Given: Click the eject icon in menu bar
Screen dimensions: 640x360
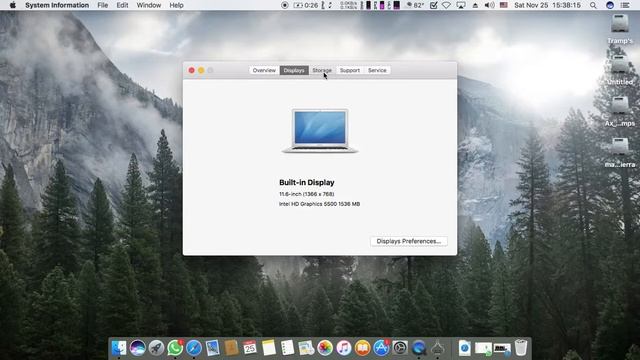Looking at the screenshot, I should (x=475, y=5).
